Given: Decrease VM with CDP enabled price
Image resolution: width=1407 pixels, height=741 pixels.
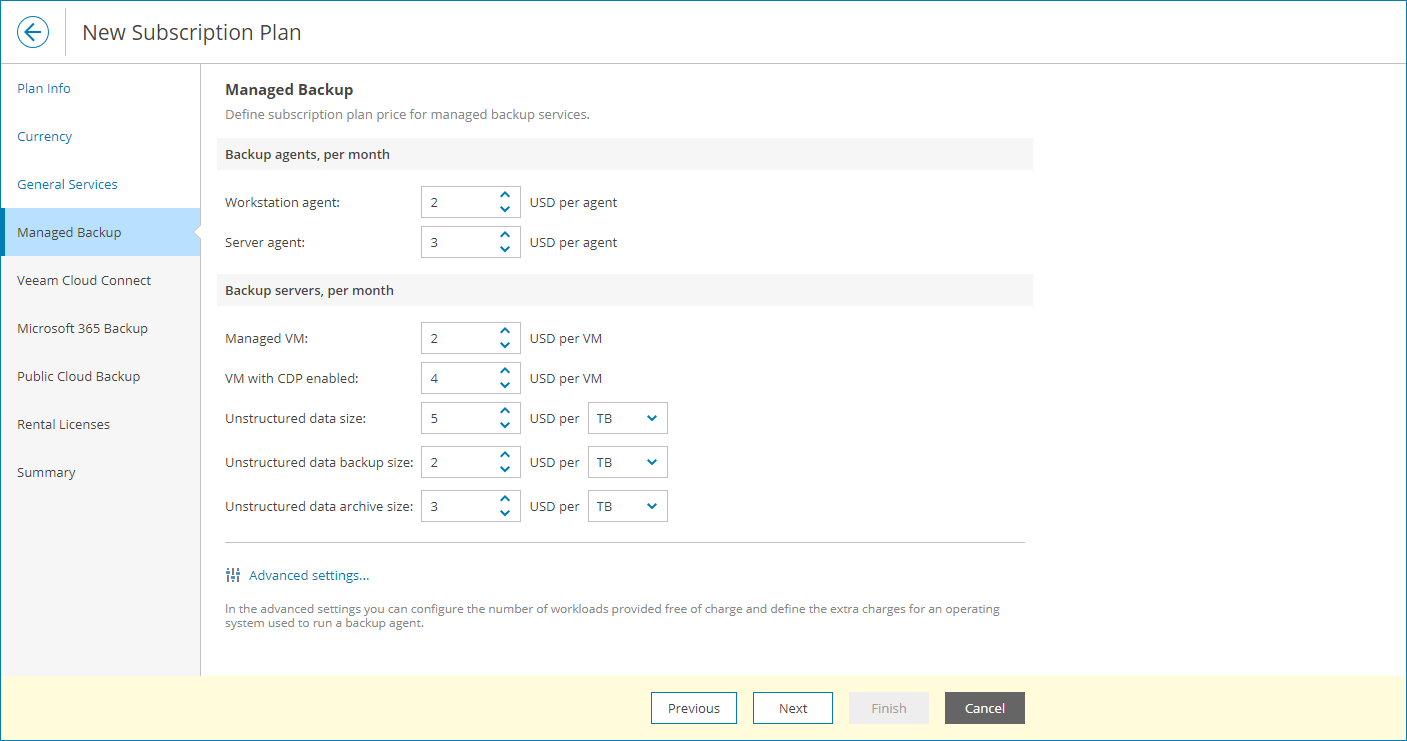Looking at the screenshot, I should point(505,385).
